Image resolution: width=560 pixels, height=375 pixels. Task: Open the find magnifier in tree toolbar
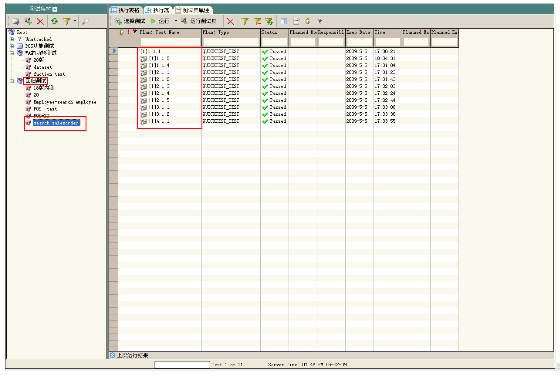[85, 21]
